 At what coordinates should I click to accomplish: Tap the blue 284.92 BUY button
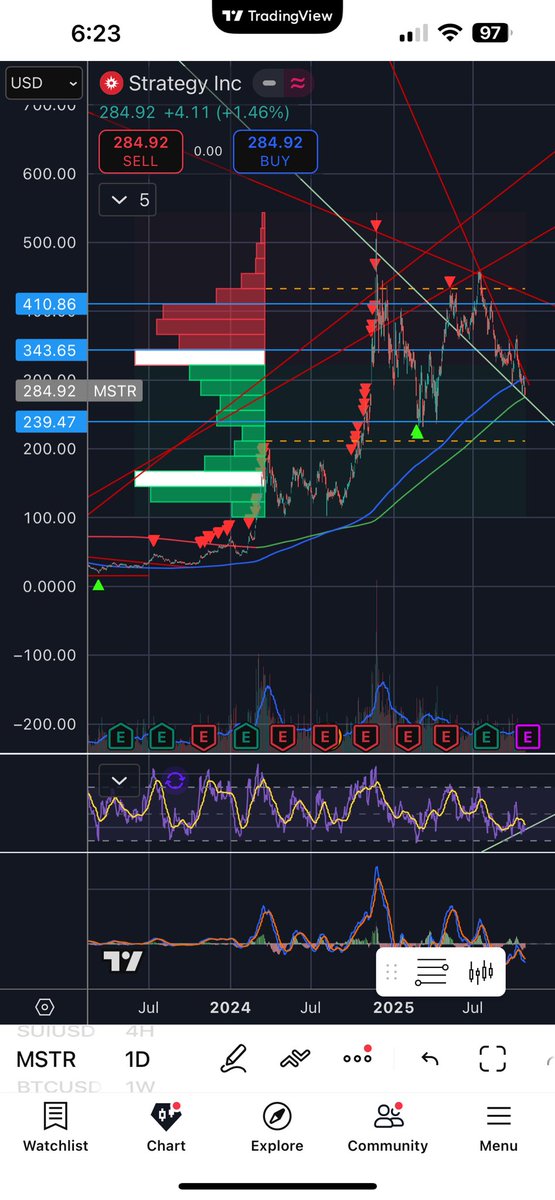[x=275, y=151]
